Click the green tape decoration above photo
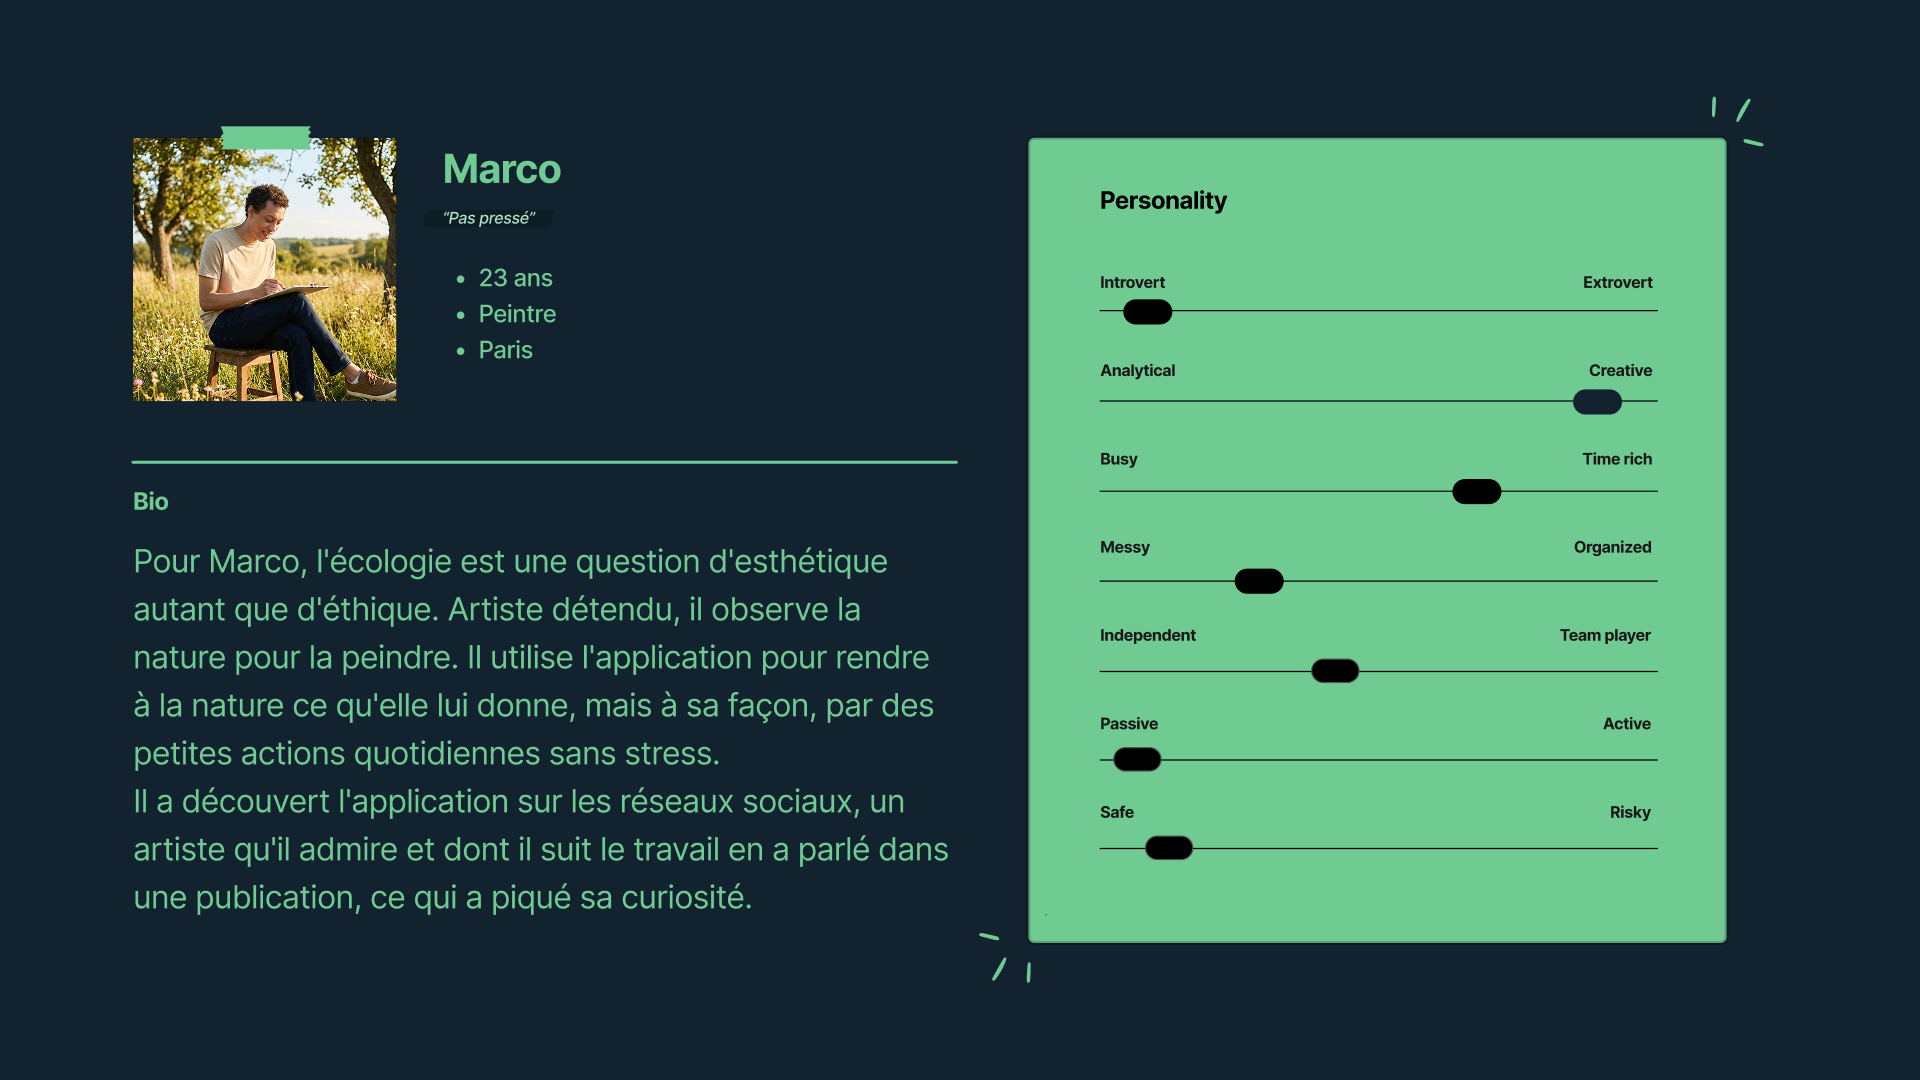The width and height of the screenshot is (1920, 1080). pos(266,138)
